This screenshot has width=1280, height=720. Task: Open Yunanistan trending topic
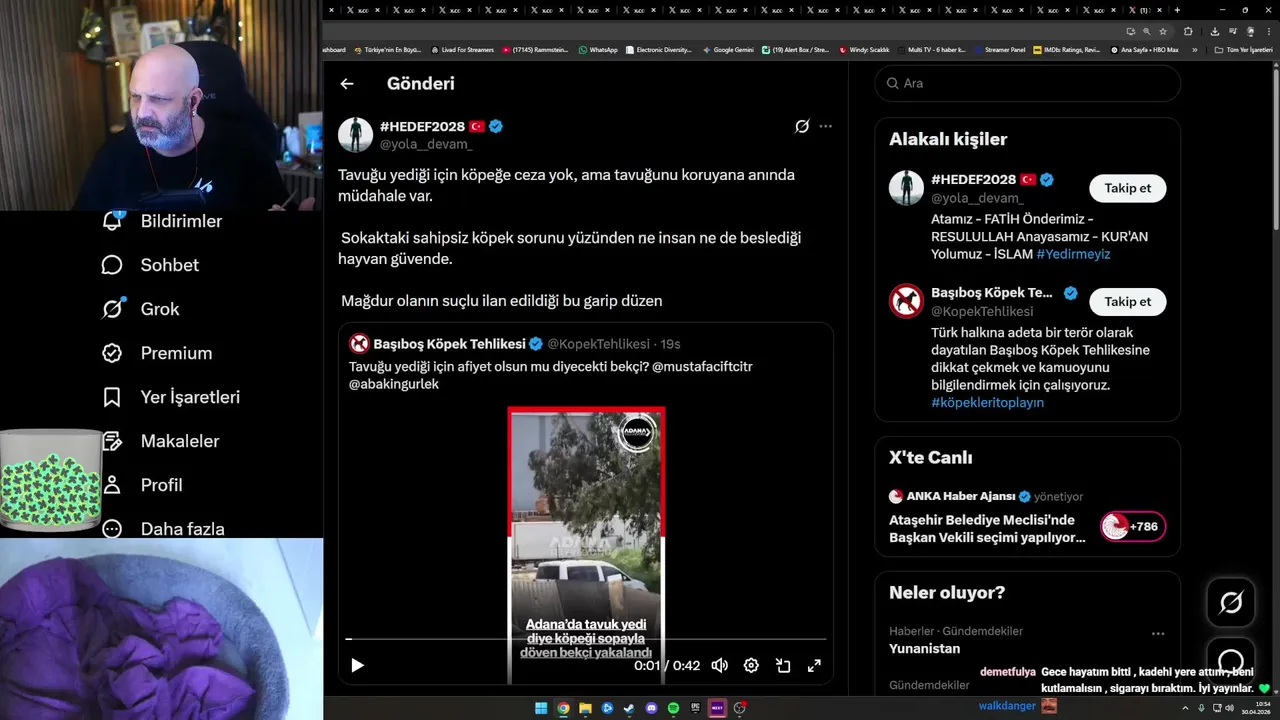click(x=924, y=648)
